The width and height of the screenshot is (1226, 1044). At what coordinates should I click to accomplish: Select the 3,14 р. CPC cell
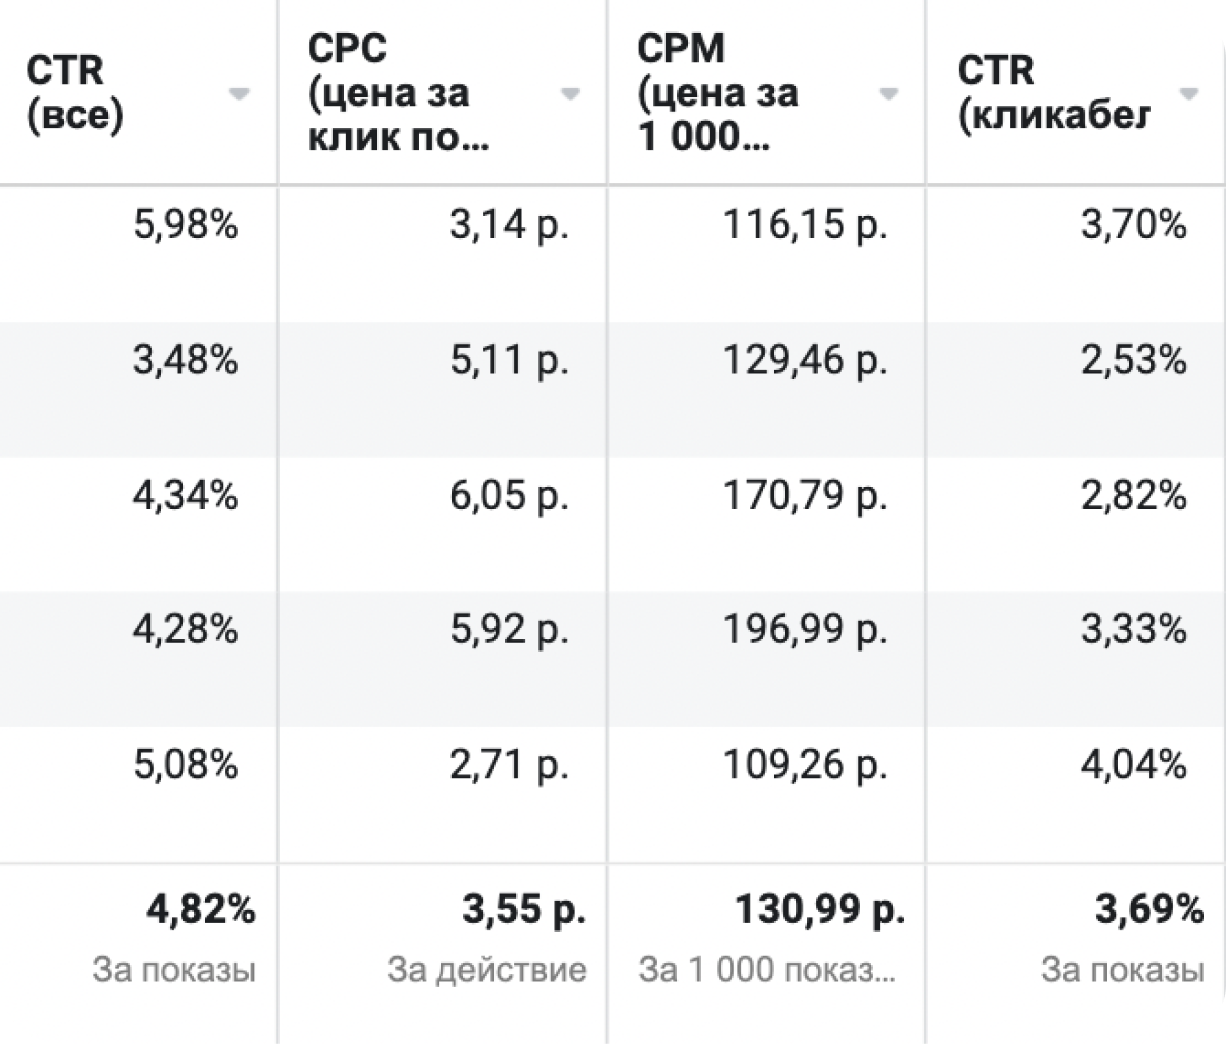coord(508,226)
